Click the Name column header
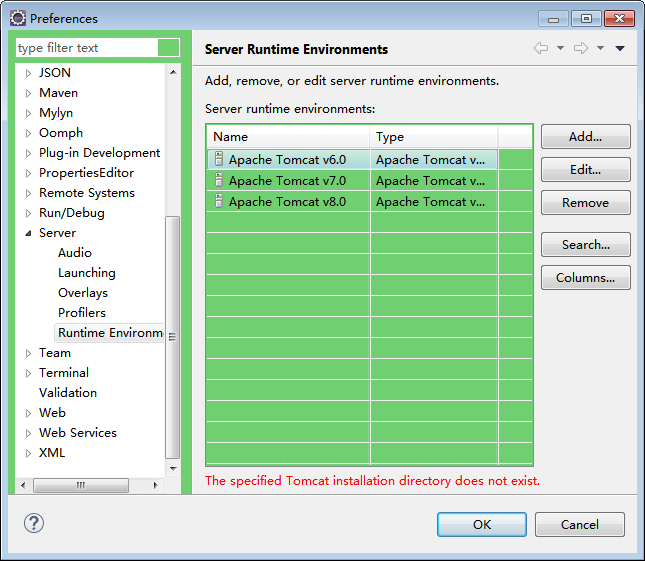The image size is (645, 561). [x=288, y=137]
